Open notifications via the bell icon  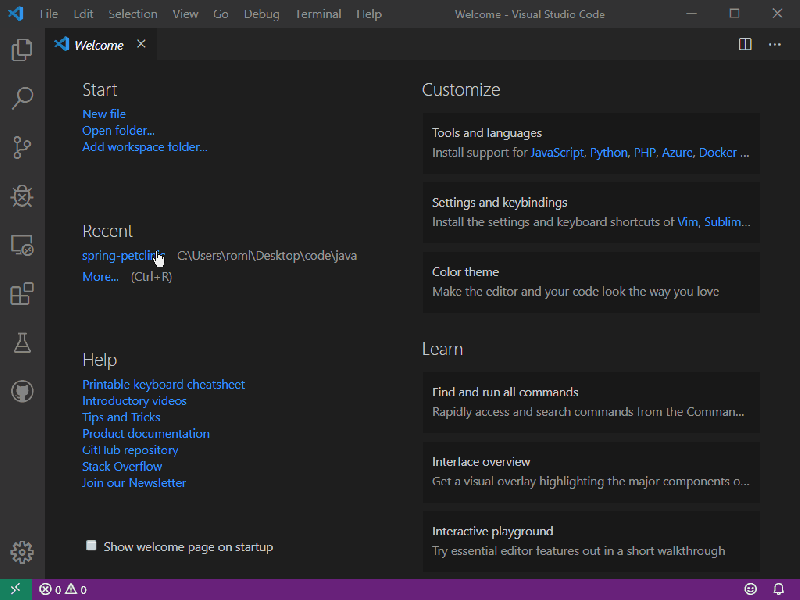coord(779,589)
